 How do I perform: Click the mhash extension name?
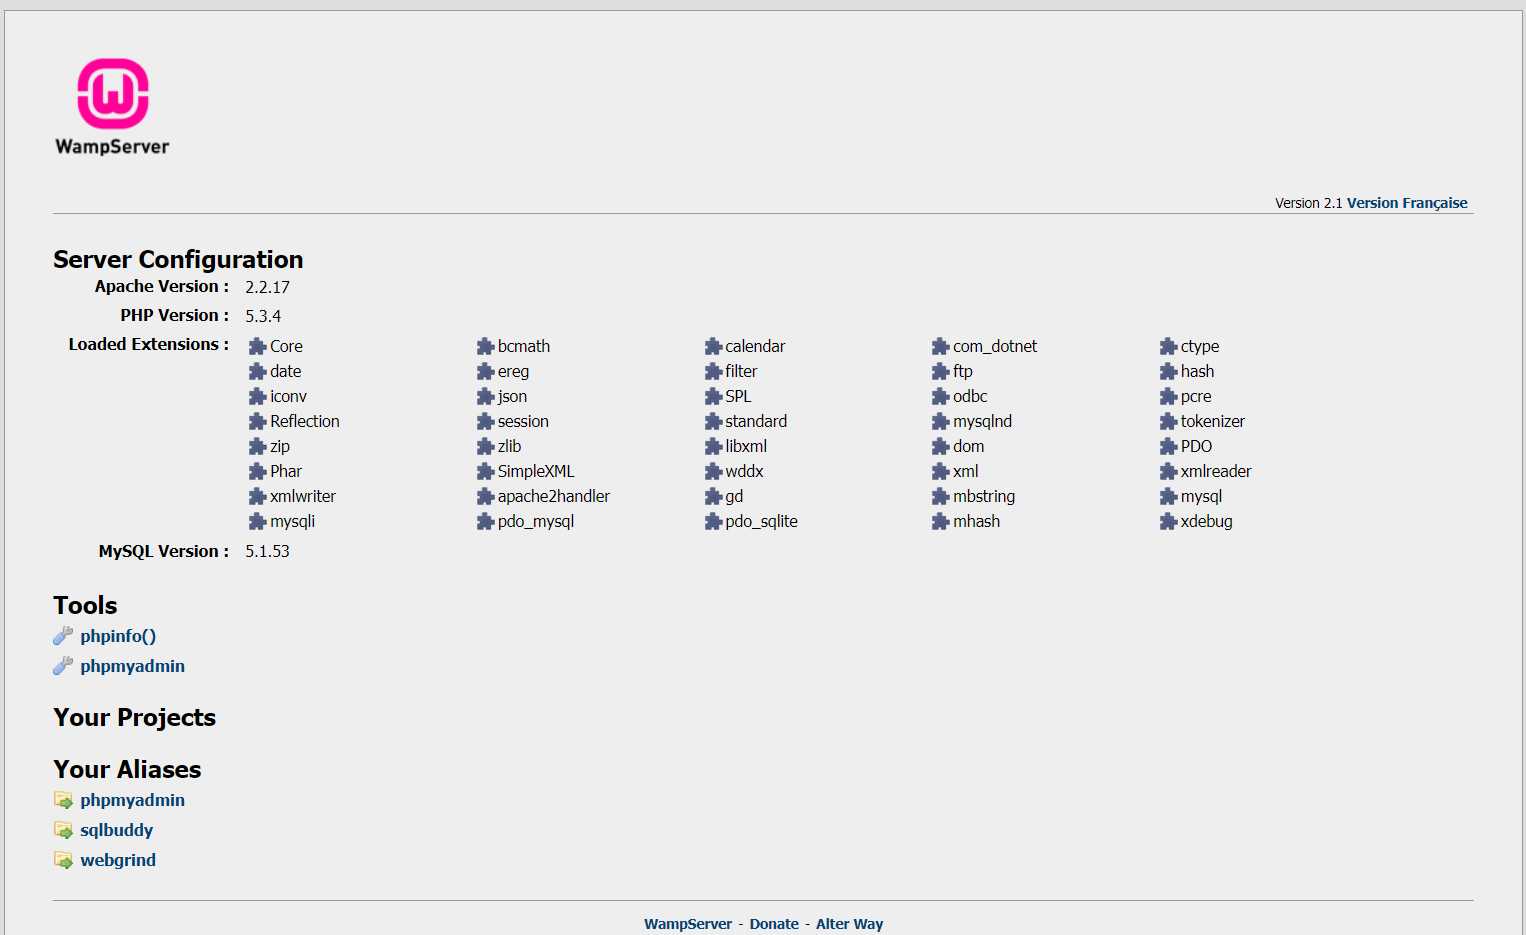(x=976, y=521)
